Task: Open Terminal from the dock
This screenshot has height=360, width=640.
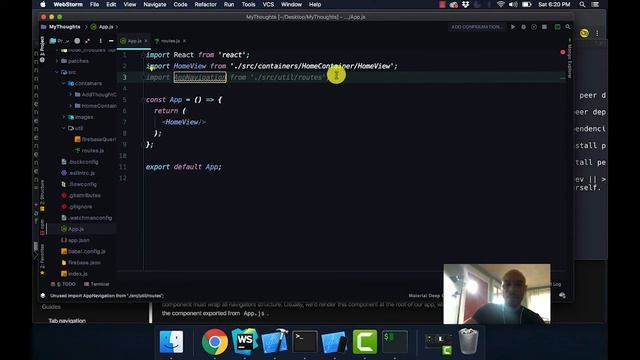Action: click(304, 342)
